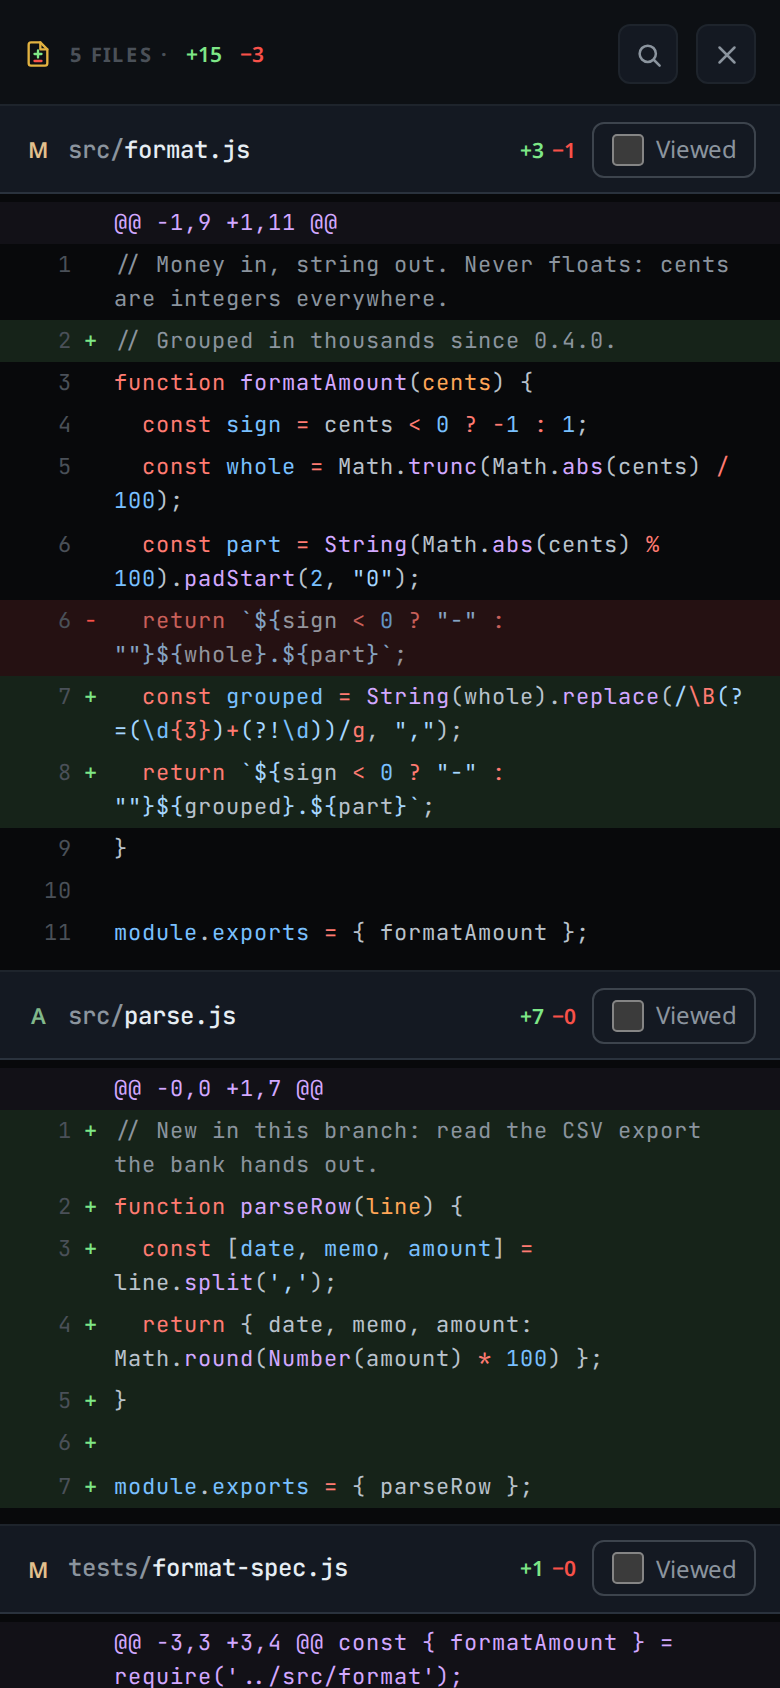Click the src/parse.js file name

coord(152,1016)
